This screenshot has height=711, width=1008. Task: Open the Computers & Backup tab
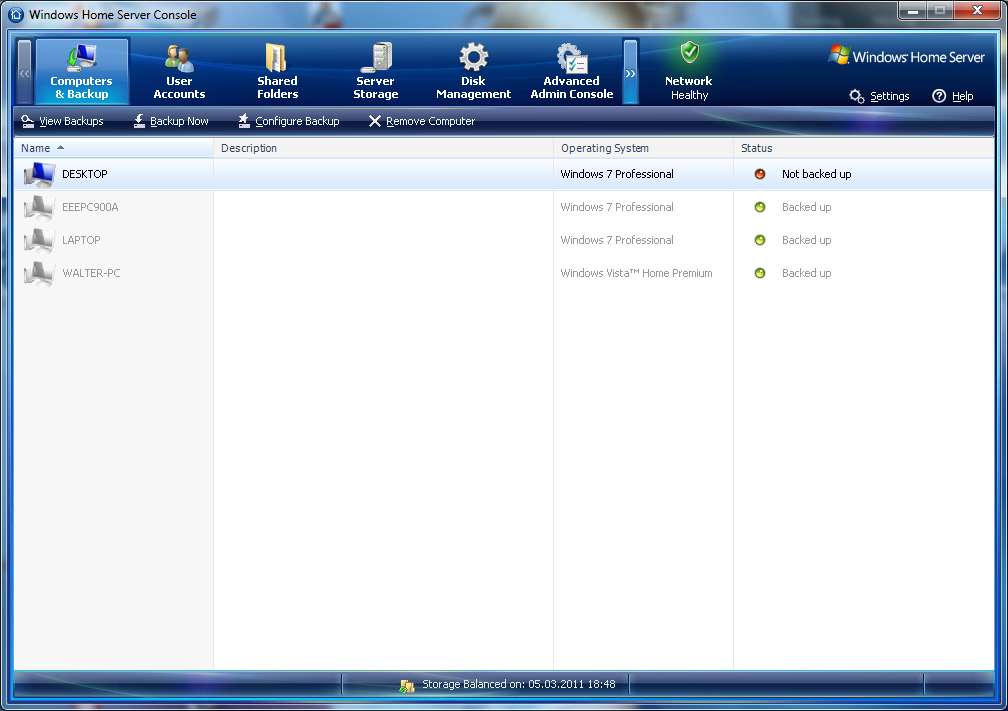tap(82, 71)
